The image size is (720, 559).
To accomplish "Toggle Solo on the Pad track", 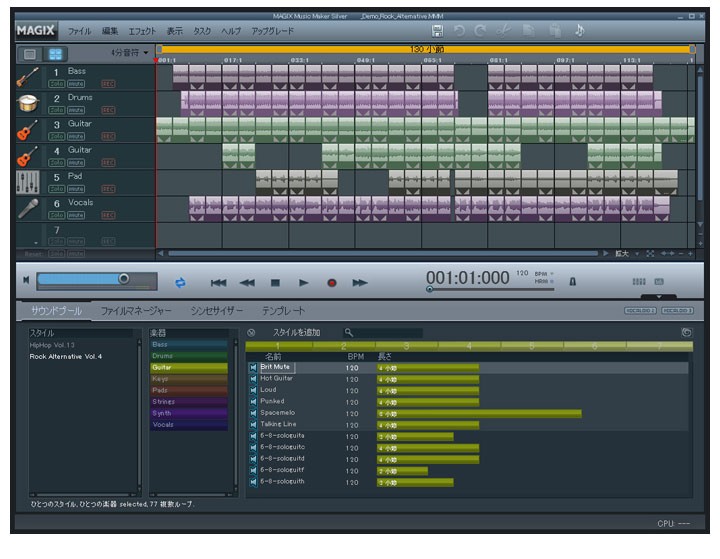I will (57, 189).
